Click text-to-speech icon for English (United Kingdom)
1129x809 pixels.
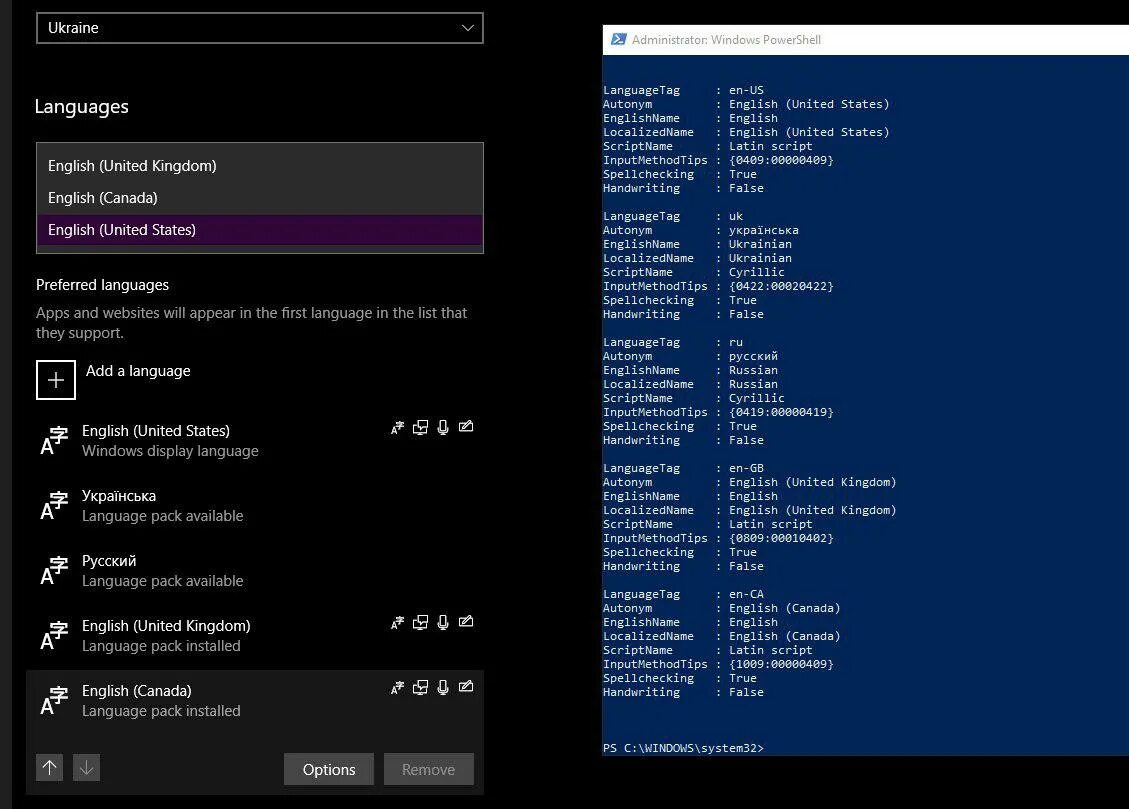[x=420, y=623]
